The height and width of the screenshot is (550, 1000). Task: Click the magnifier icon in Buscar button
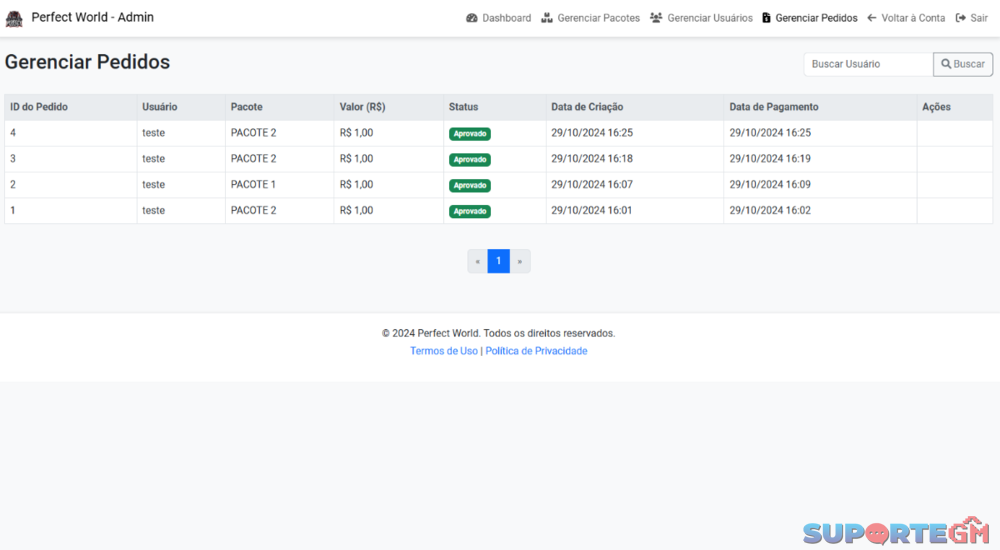pyautogui.click(x=946, y=64)
